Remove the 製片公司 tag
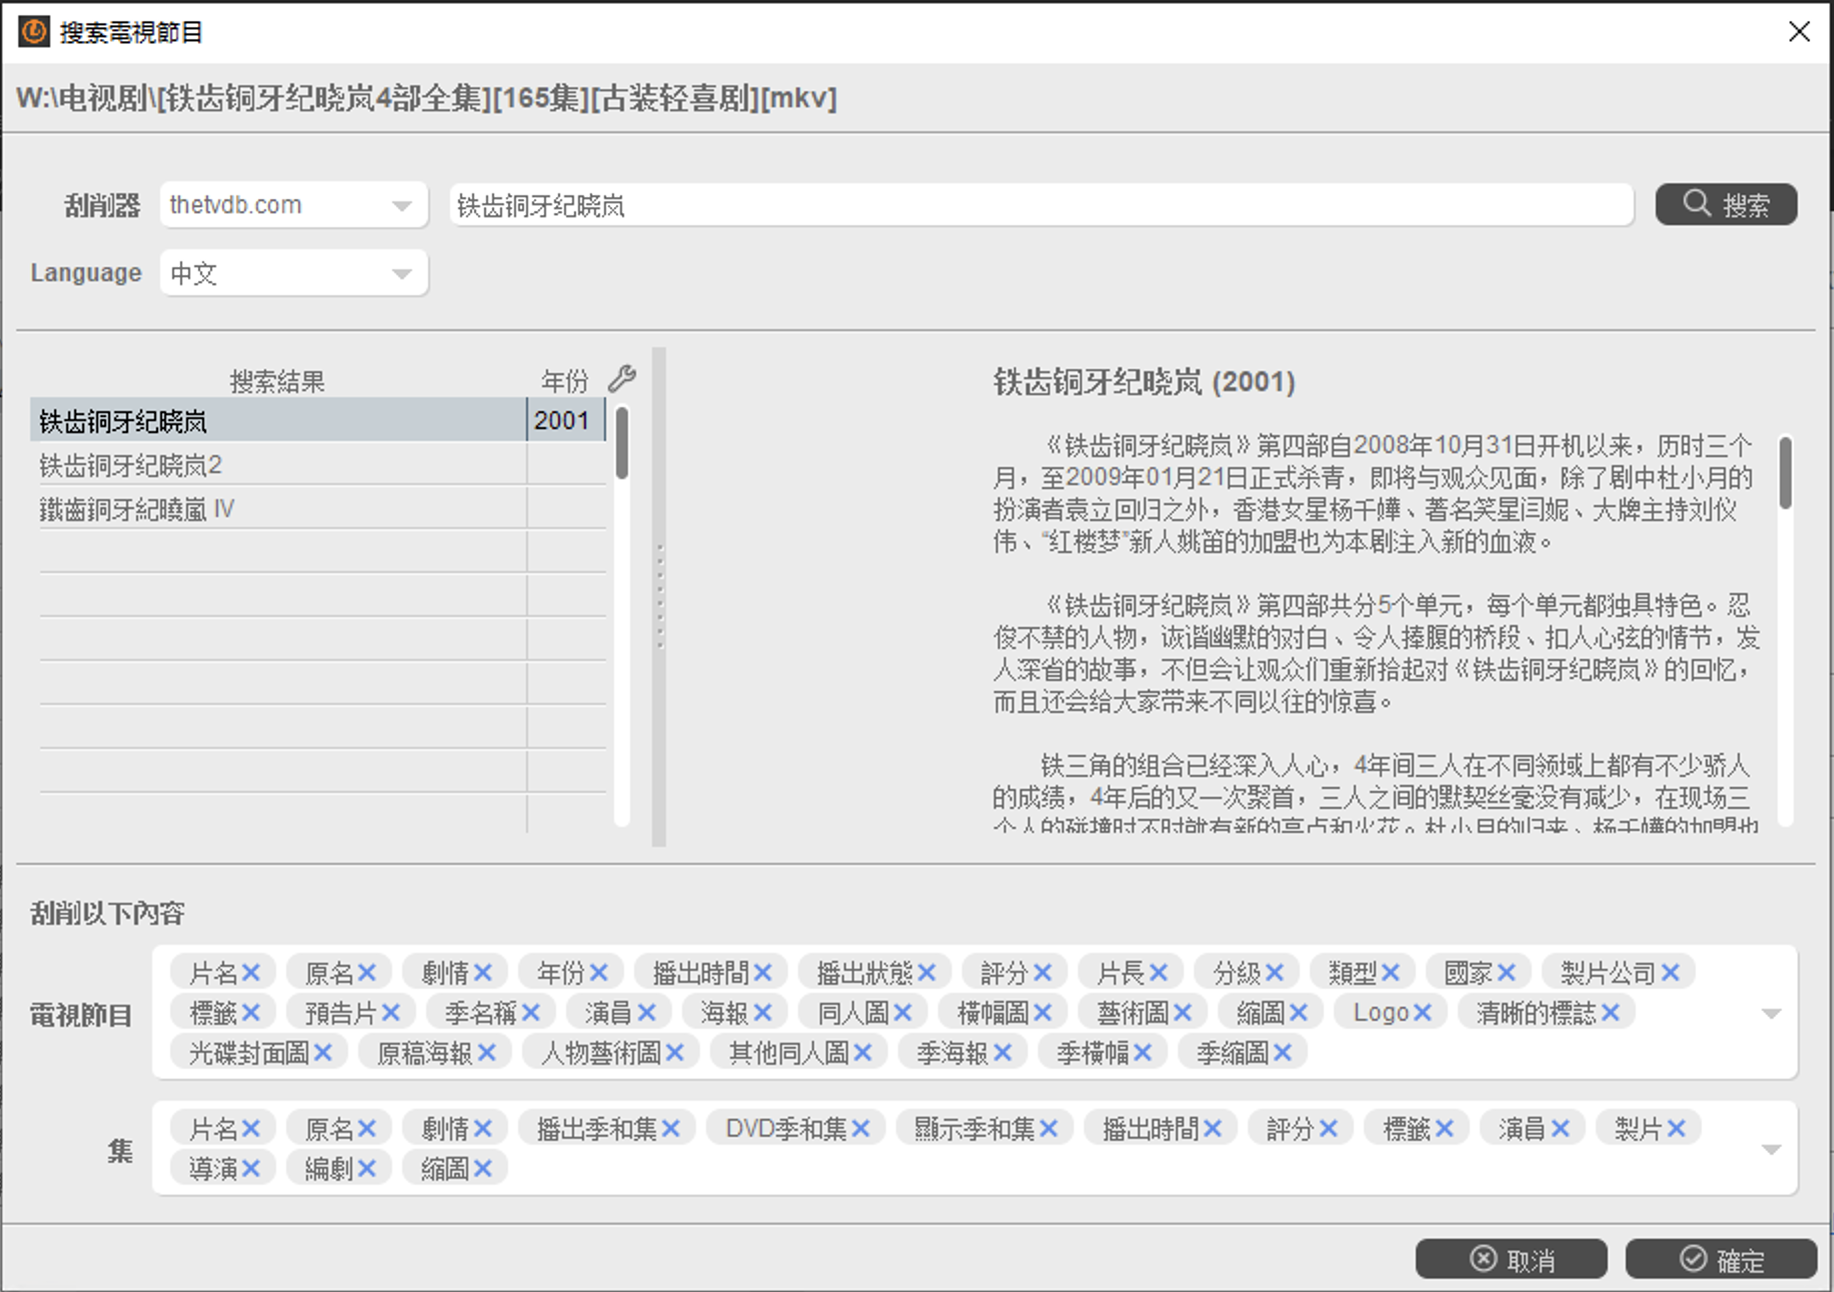 click(1670, 972)
